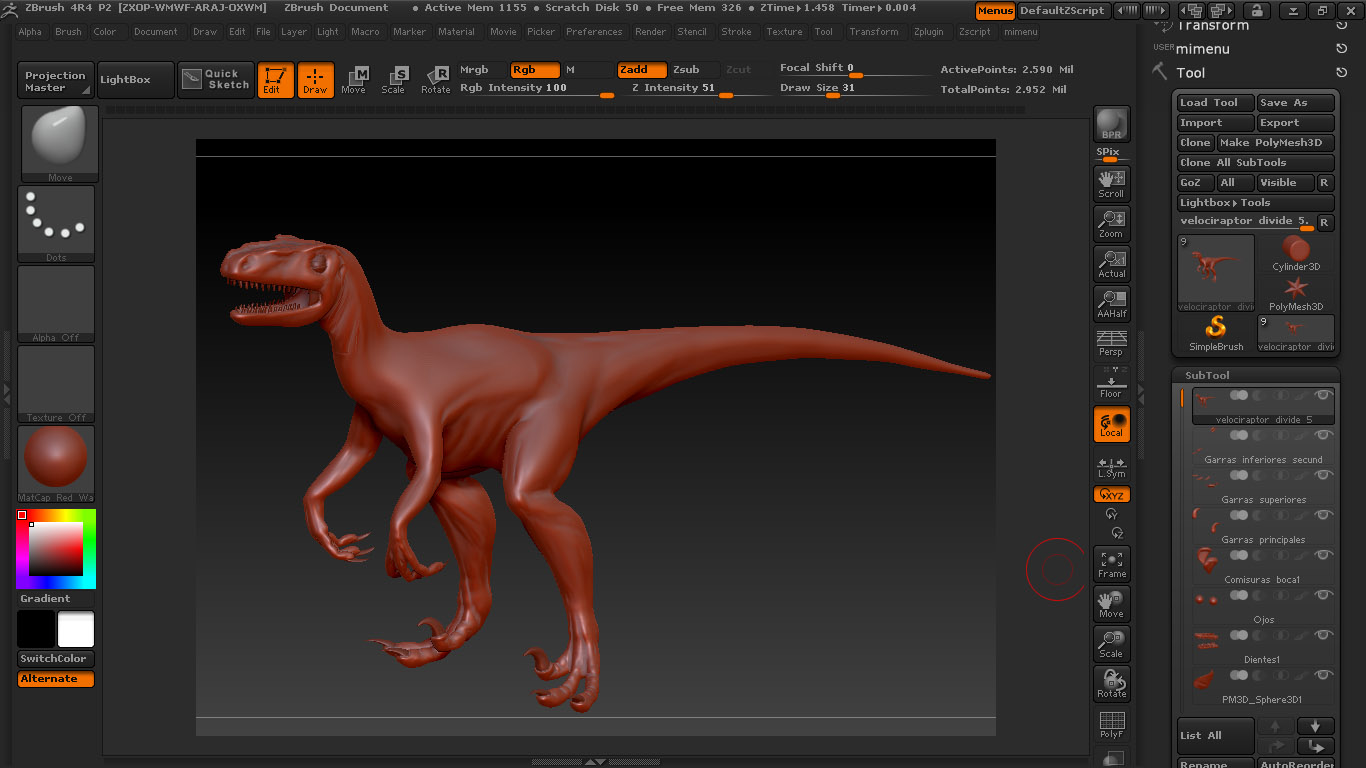The height and width of the screenshot is (768, 1366).
Task: Choose the SimpleBrush tool
Action: click(1216, 333)
